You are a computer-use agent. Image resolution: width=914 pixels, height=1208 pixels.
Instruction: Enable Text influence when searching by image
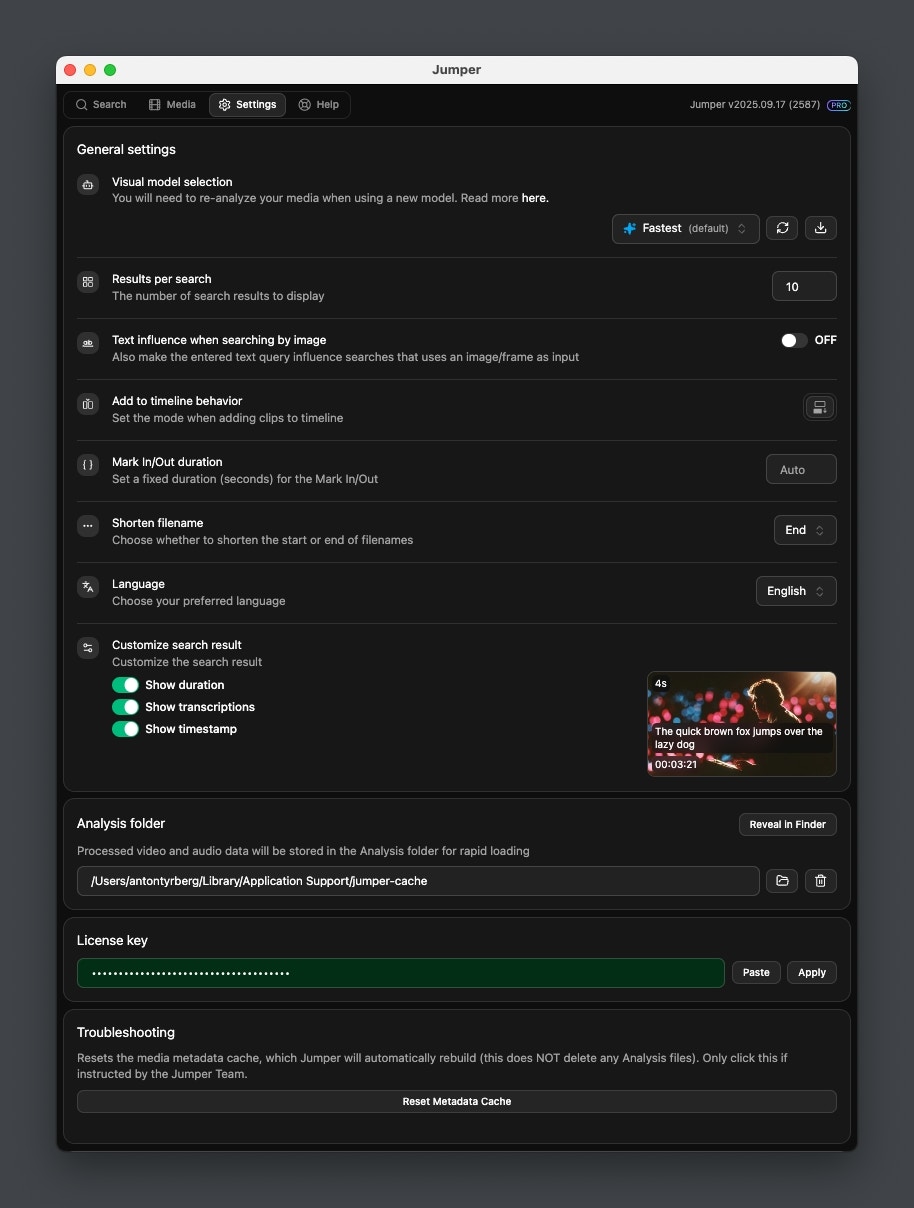(794, 340)
